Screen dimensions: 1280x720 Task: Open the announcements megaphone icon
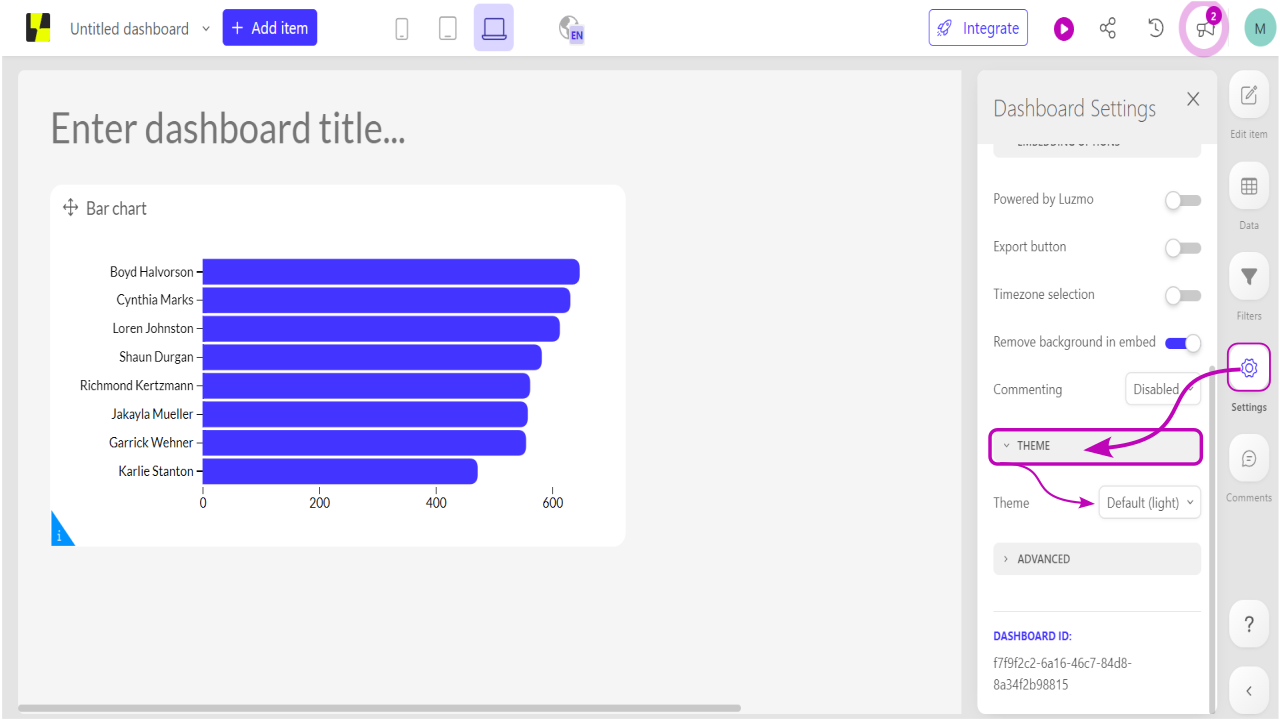(1205, 28)
